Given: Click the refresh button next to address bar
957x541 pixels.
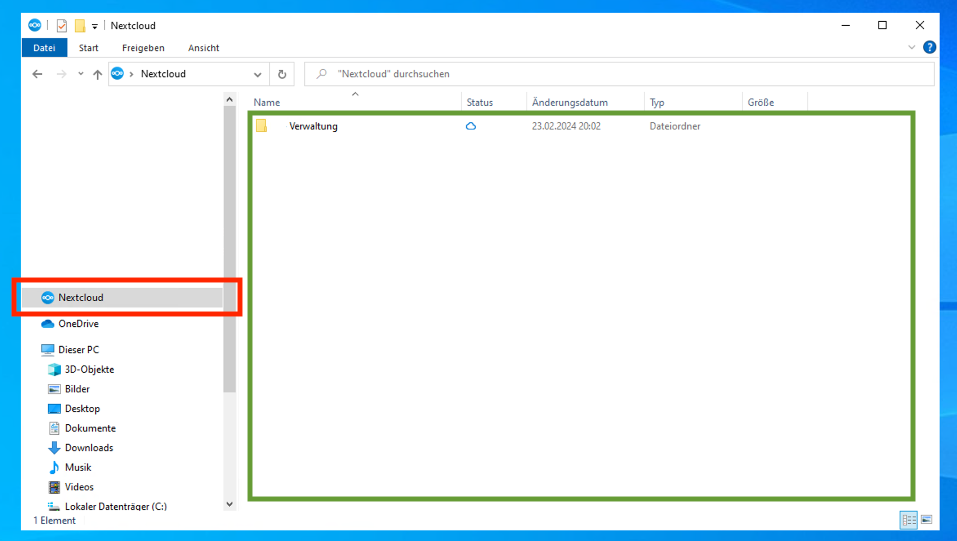Looking at the screenshot, I should (x=282, y=74).
